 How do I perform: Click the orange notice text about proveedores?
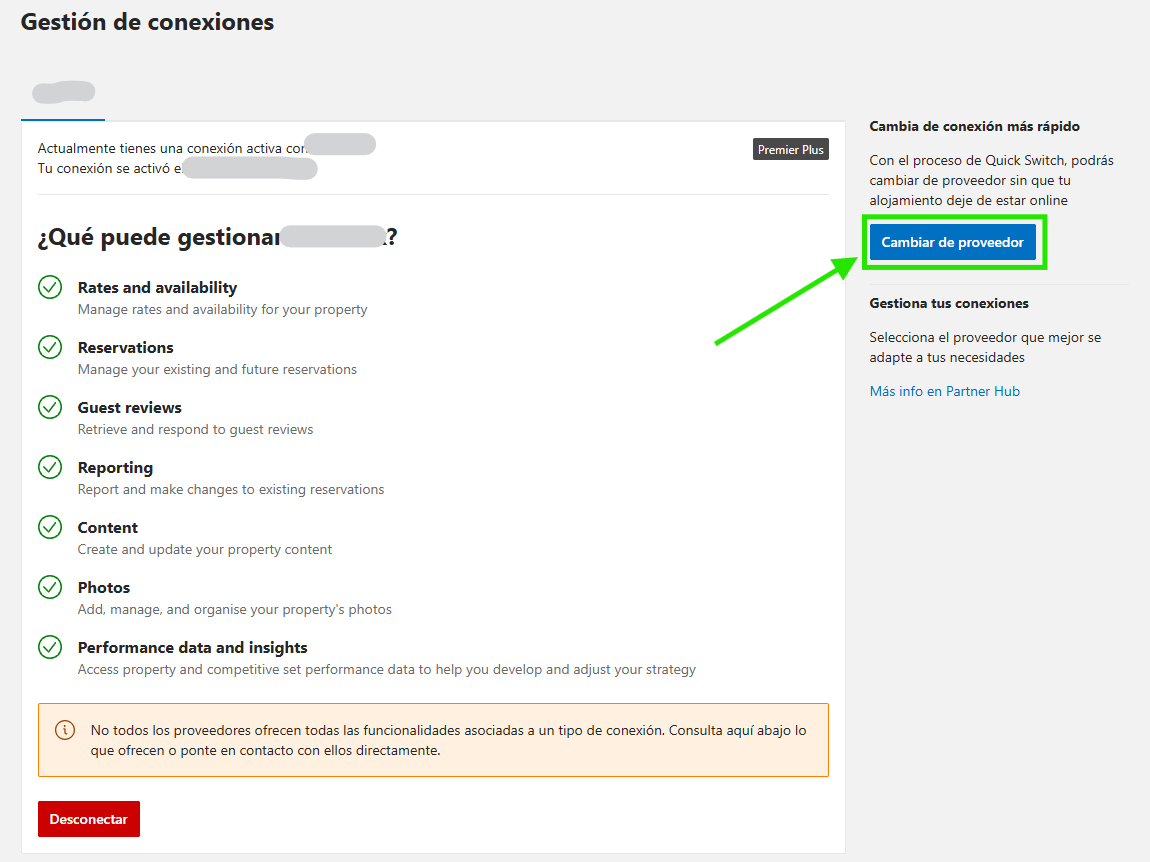point(448,740)
